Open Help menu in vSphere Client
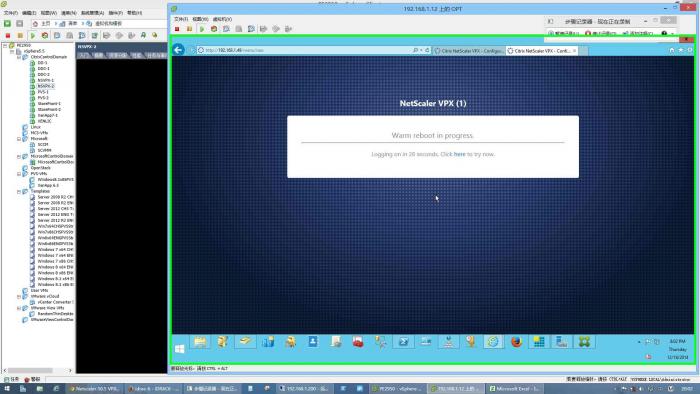The width and height of the screenshot is (700, 394). 134,13
